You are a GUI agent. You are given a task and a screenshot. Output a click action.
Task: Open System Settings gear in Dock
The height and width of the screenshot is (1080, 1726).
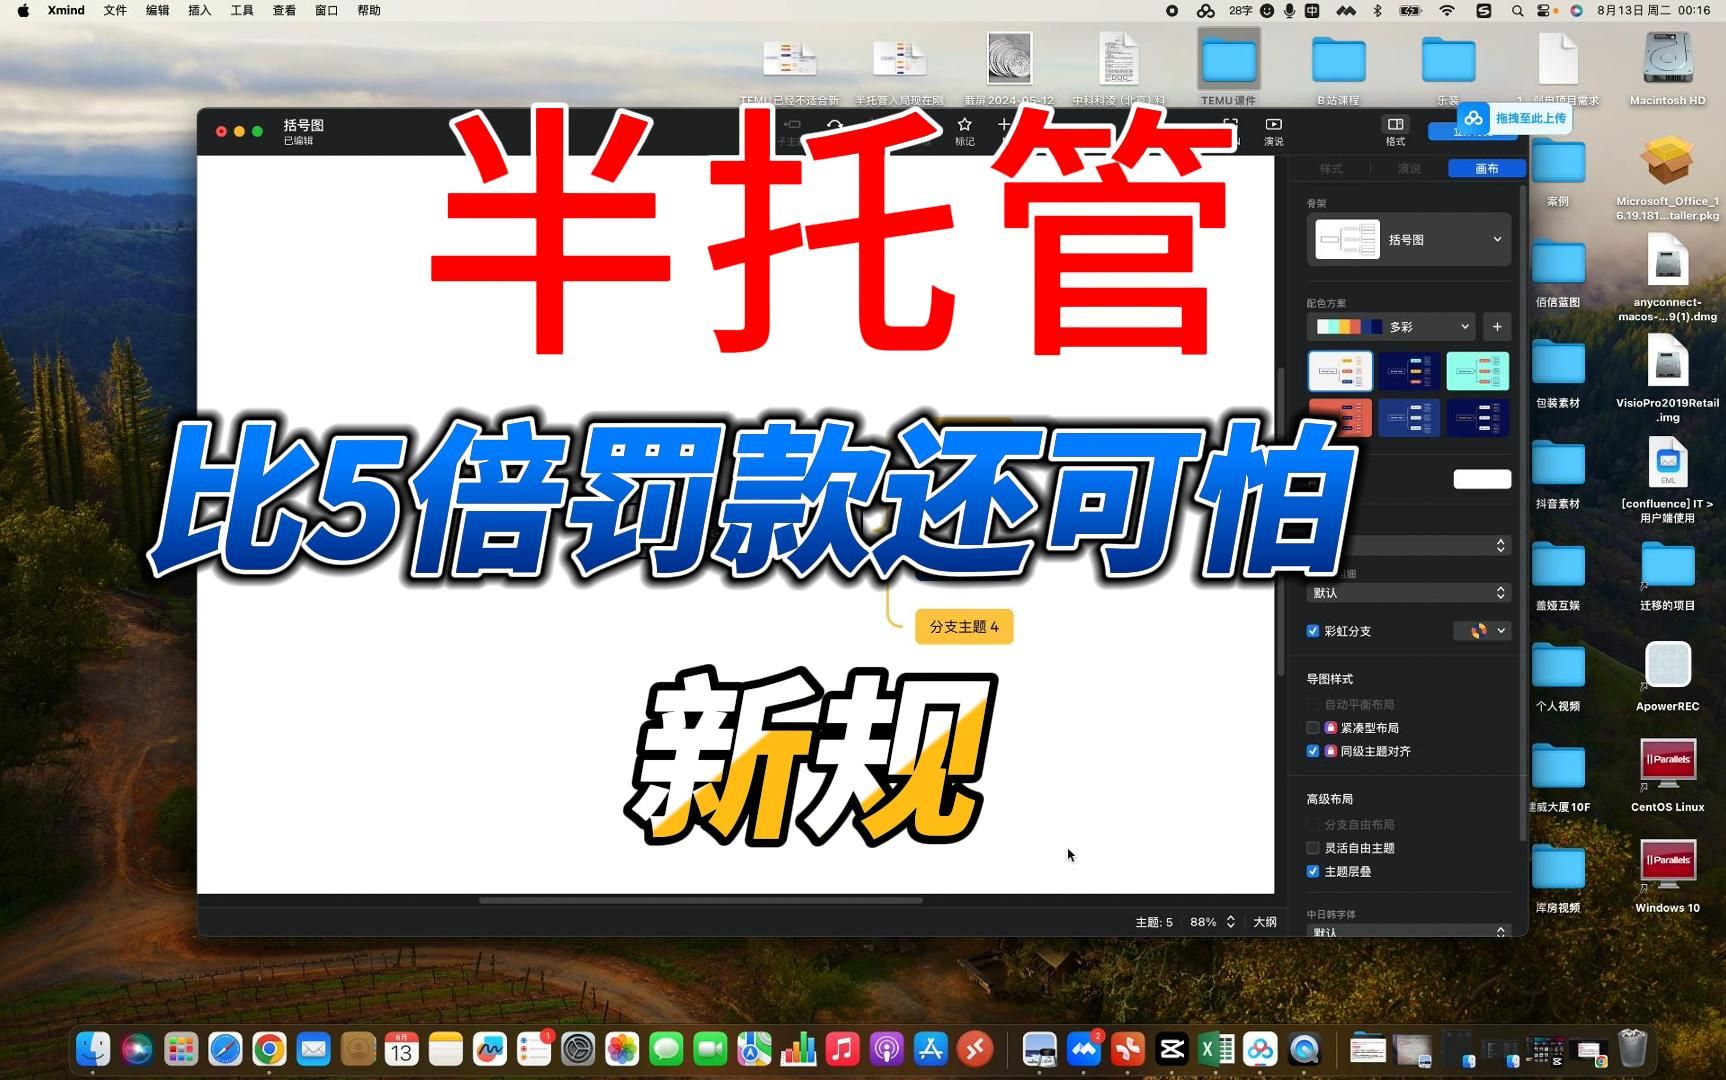578,1049
